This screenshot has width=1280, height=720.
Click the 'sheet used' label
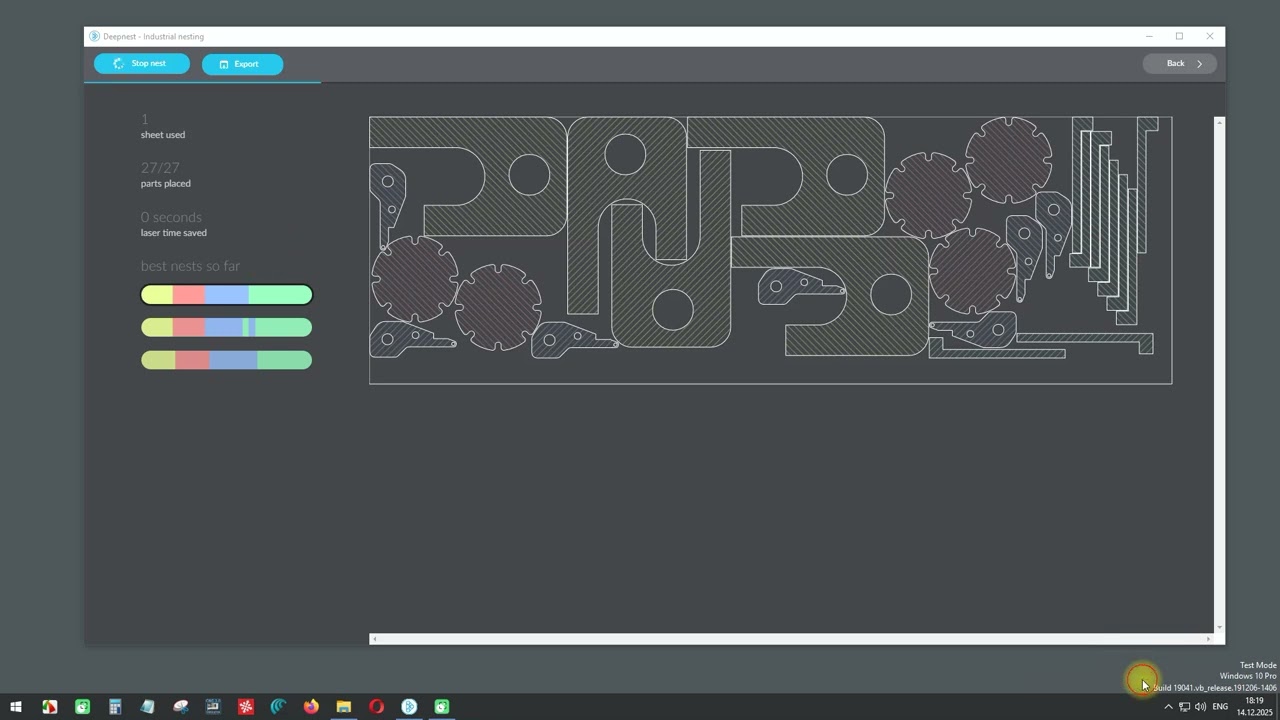[163, 134]
